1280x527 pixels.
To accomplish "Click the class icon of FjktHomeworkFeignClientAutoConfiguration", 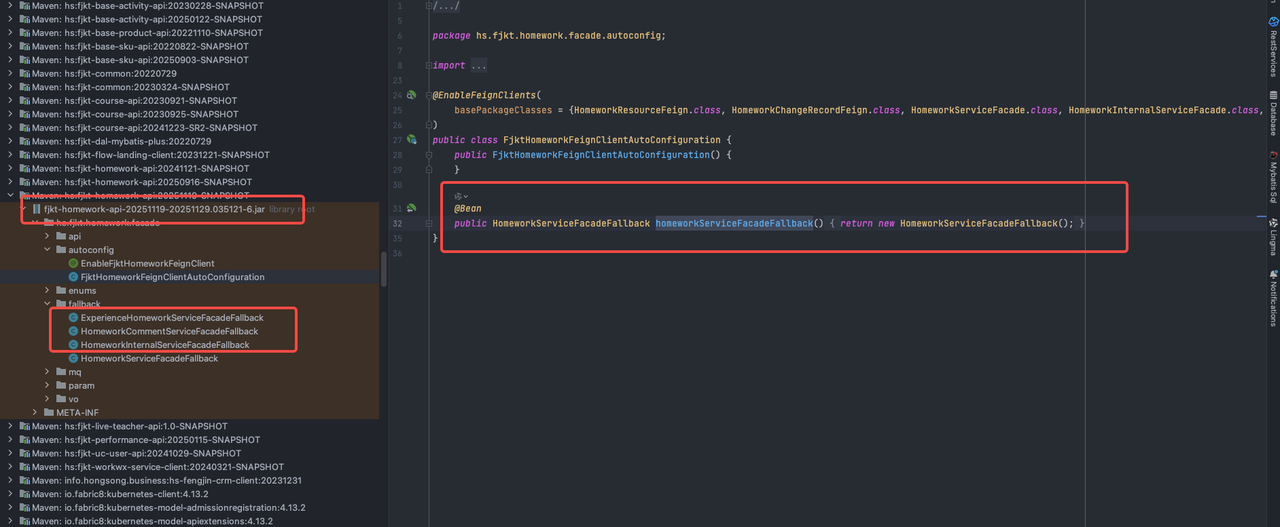I will (x=73, y=277).
